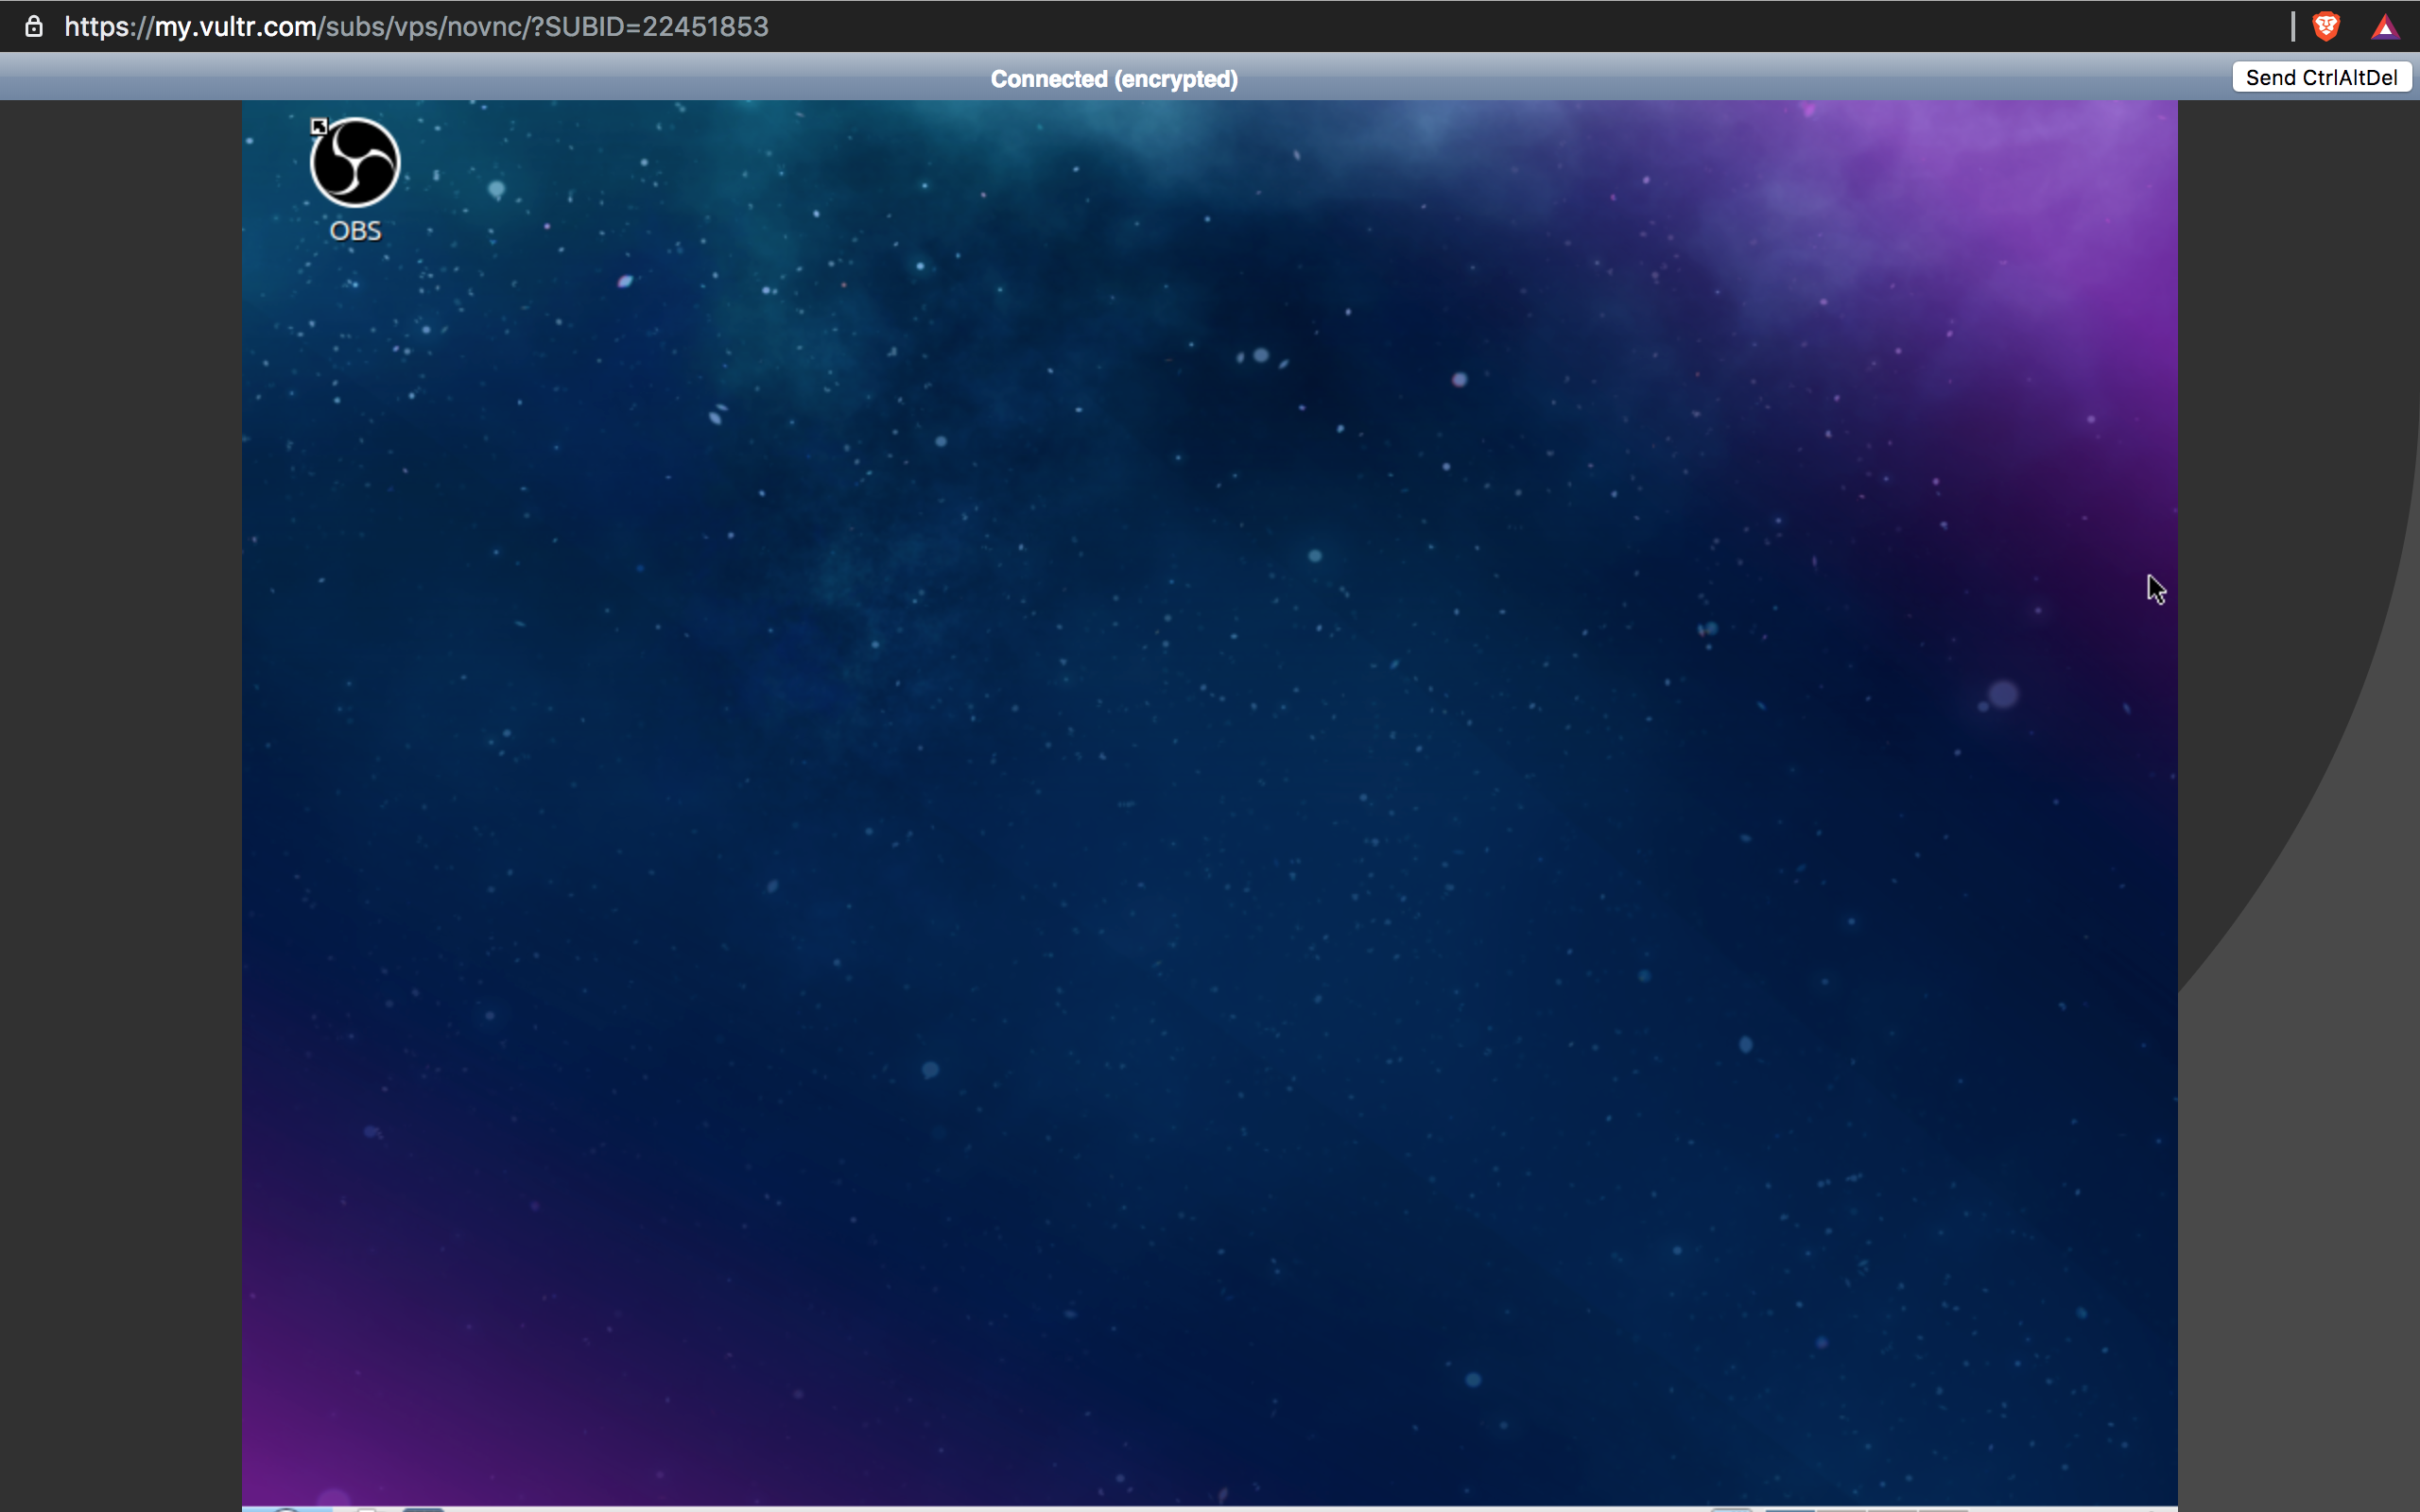Click dark margin left of remote screen
The image size is (2420, 1512).
(x=120, y=800)
